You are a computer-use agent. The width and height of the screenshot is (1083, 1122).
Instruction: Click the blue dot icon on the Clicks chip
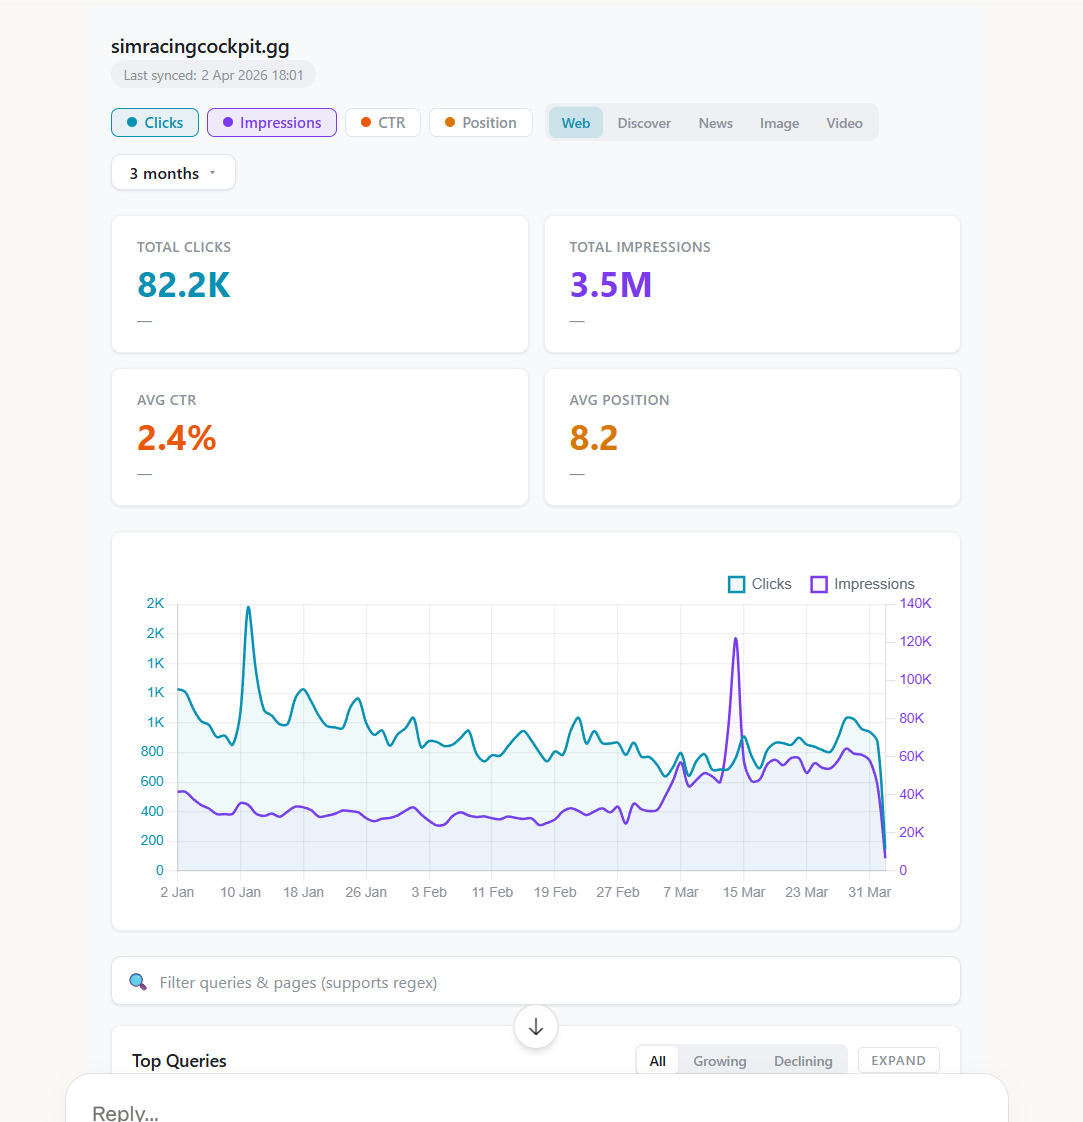(x=131, y=122)
